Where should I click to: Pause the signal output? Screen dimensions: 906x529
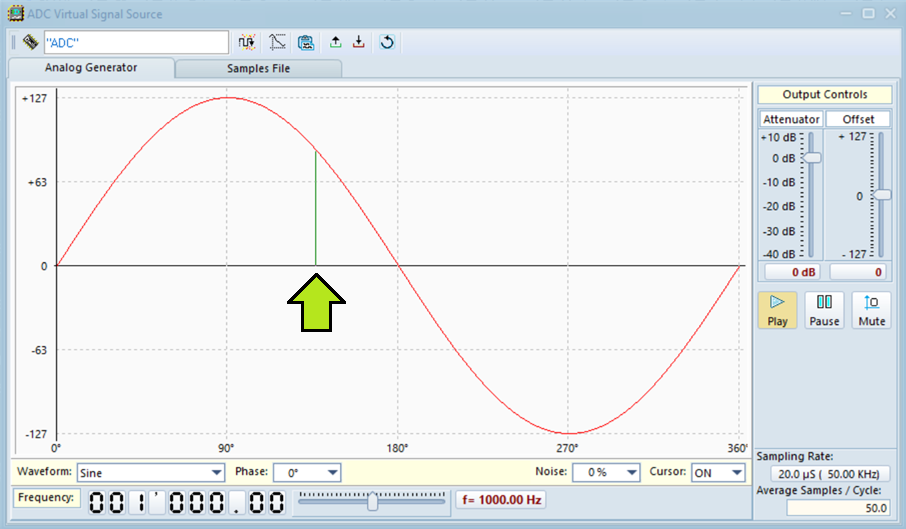point(824,311)
